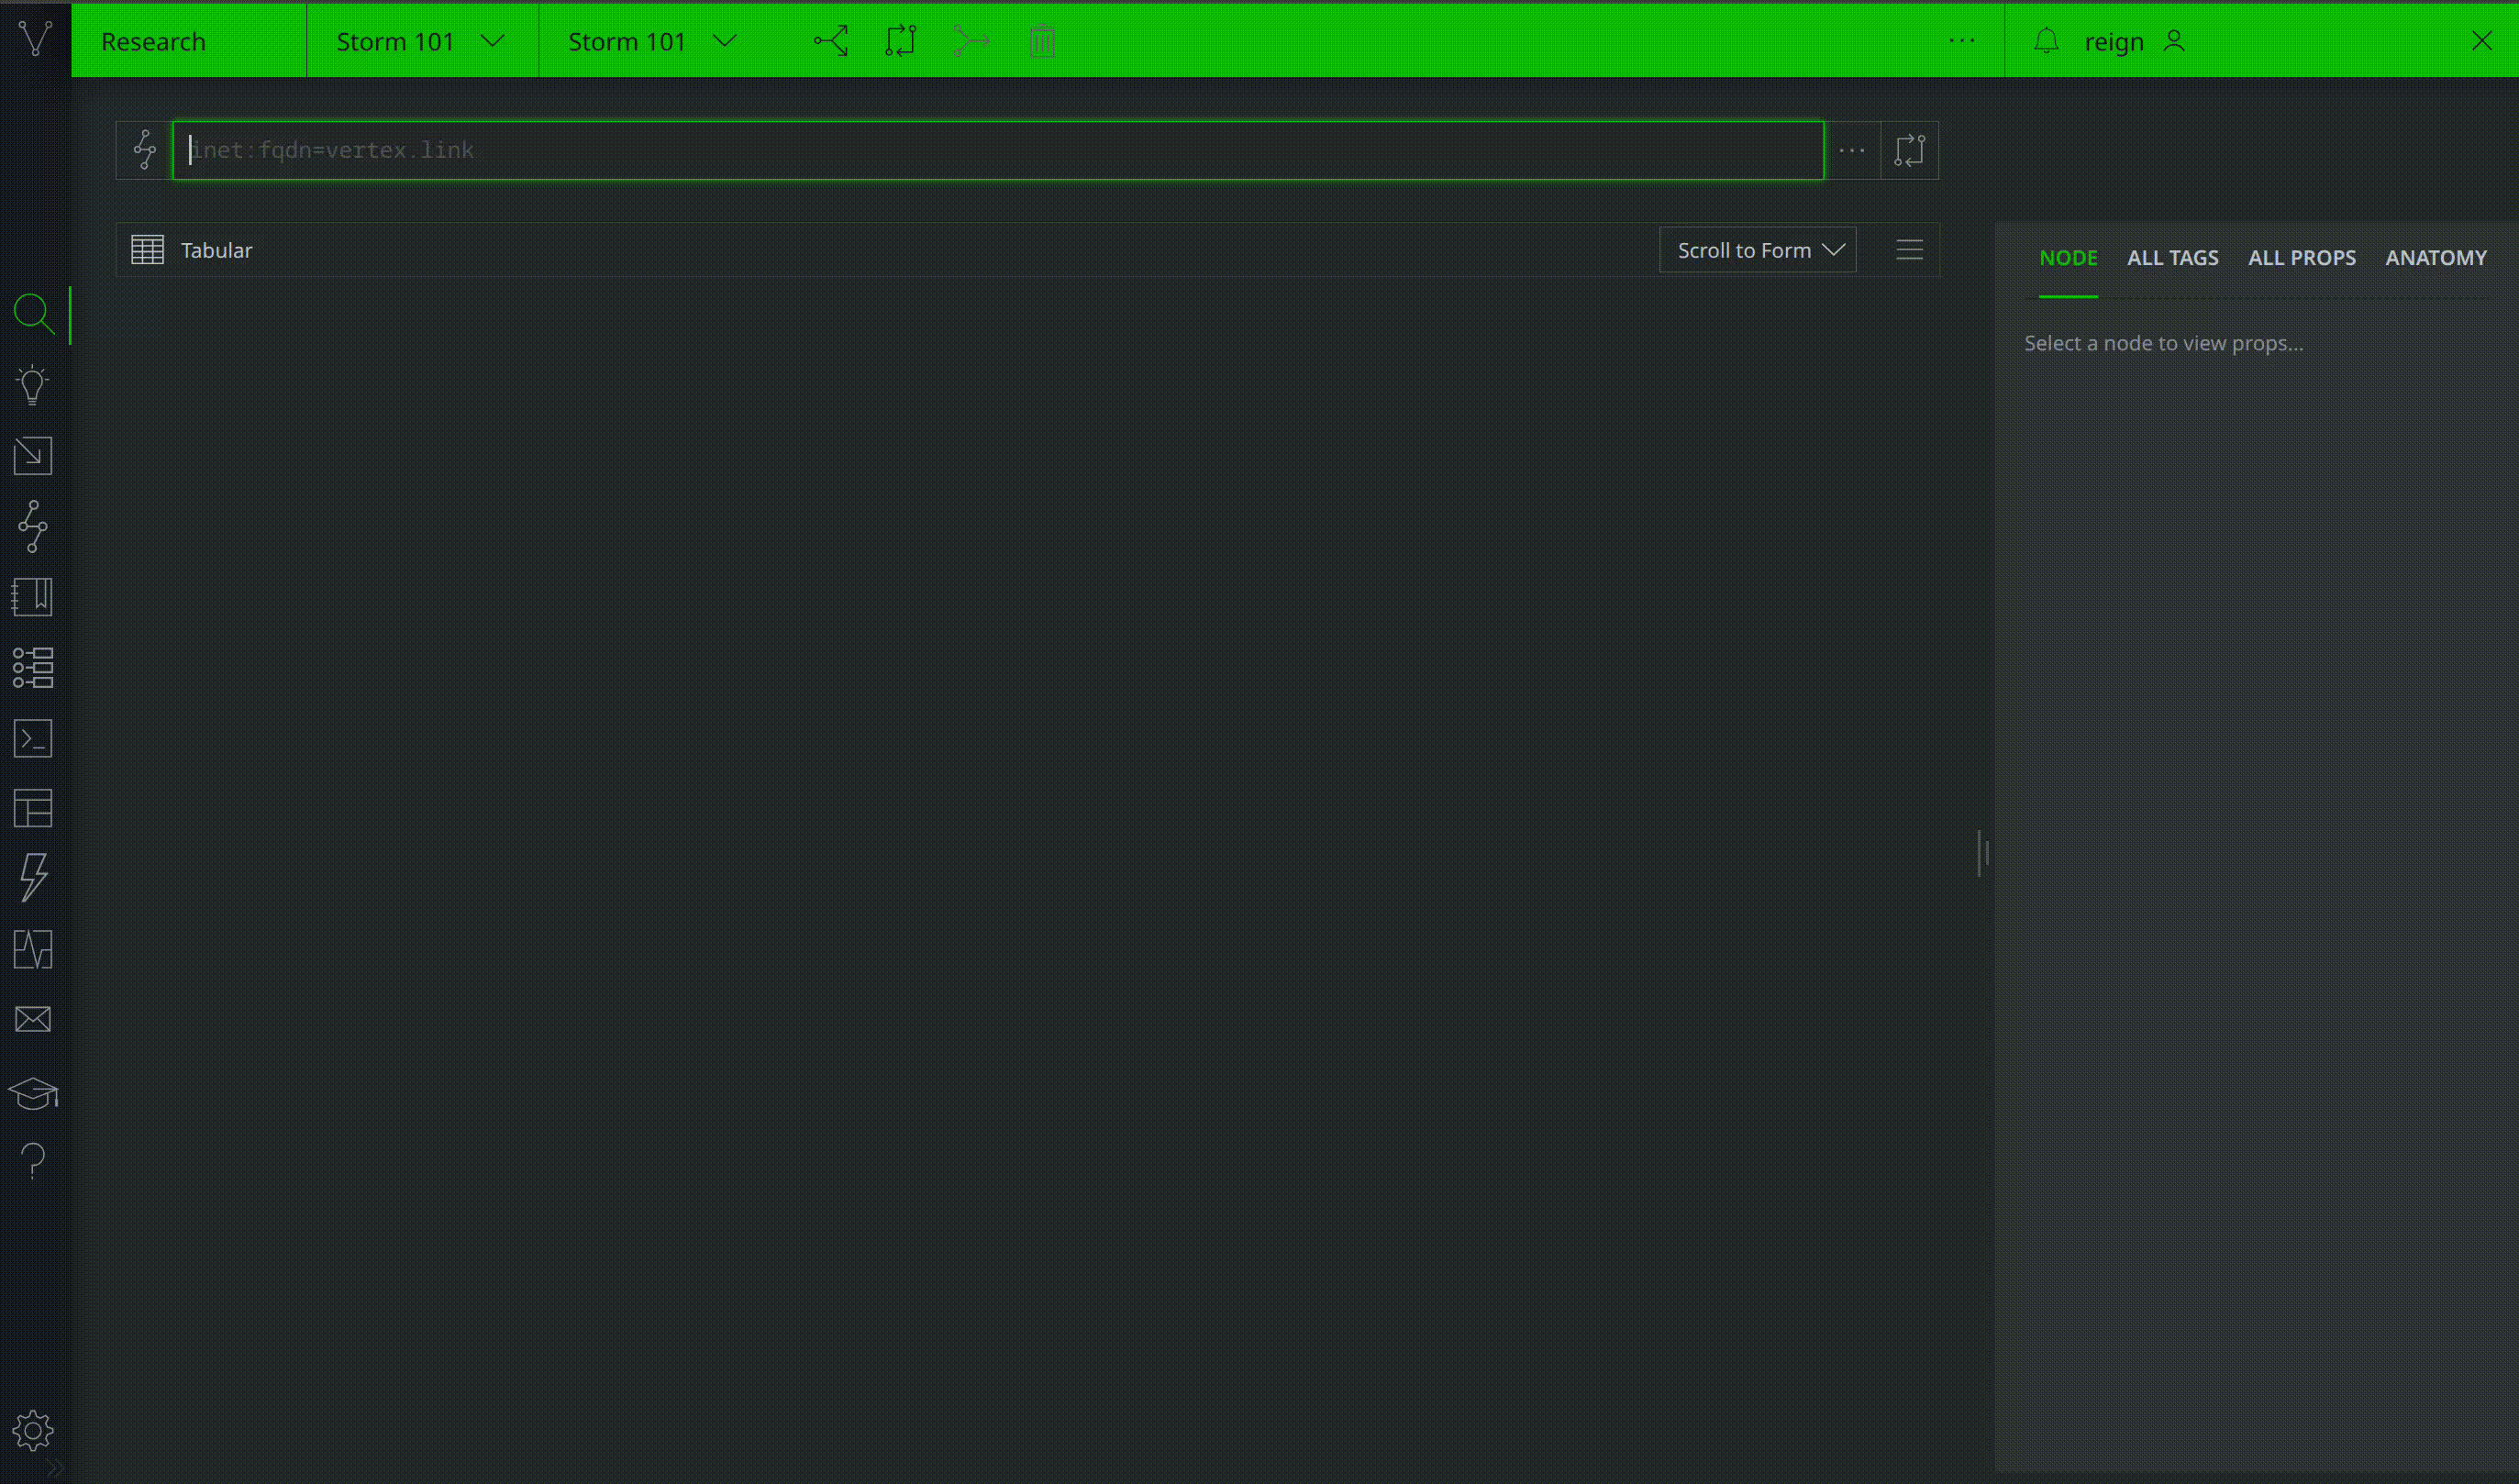Image resolution: width=2519 pixels, height=1484 pixels.
Task: Open the Scroll to Form dropdown
Action: [1757, 250]
